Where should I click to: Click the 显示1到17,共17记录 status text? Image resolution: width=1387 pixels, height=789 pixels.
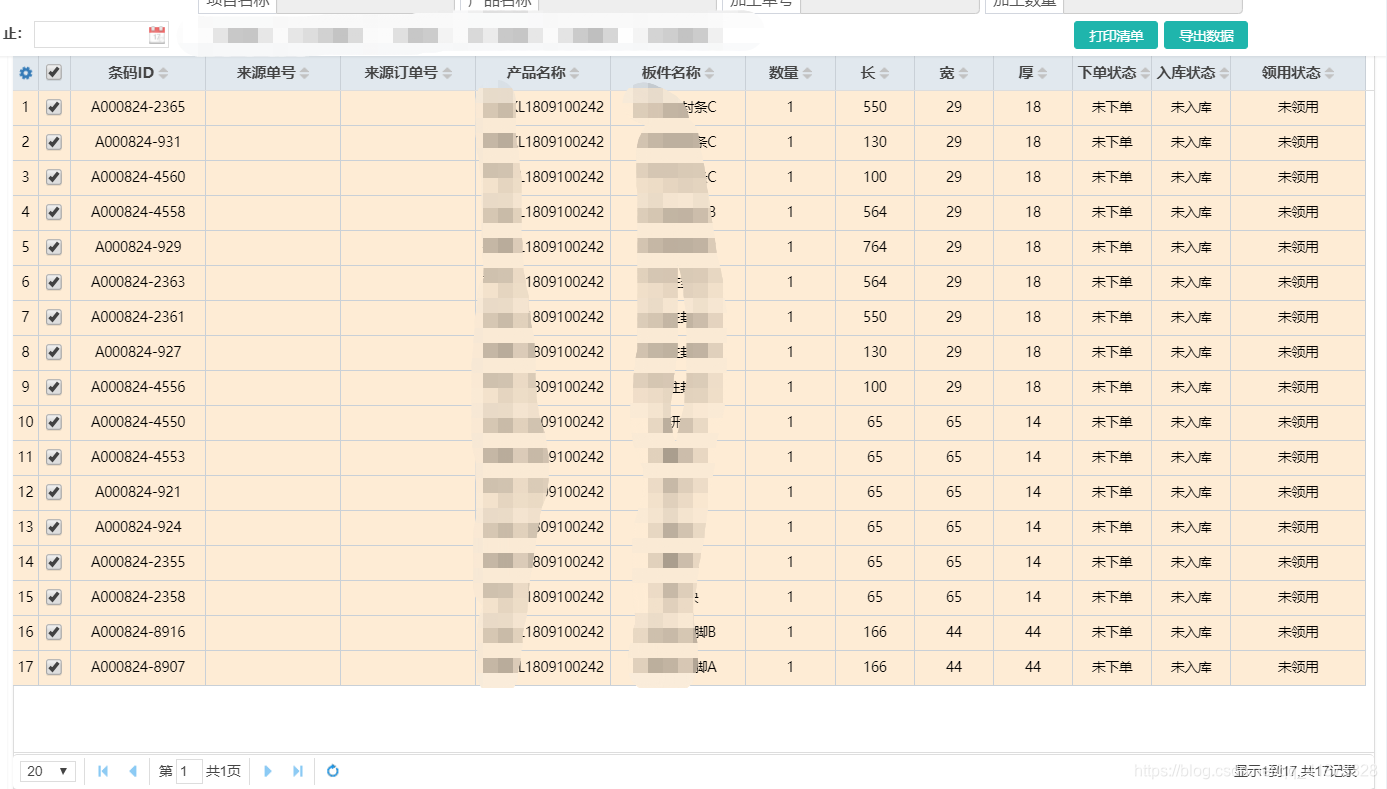click(x=1295, y=771)
